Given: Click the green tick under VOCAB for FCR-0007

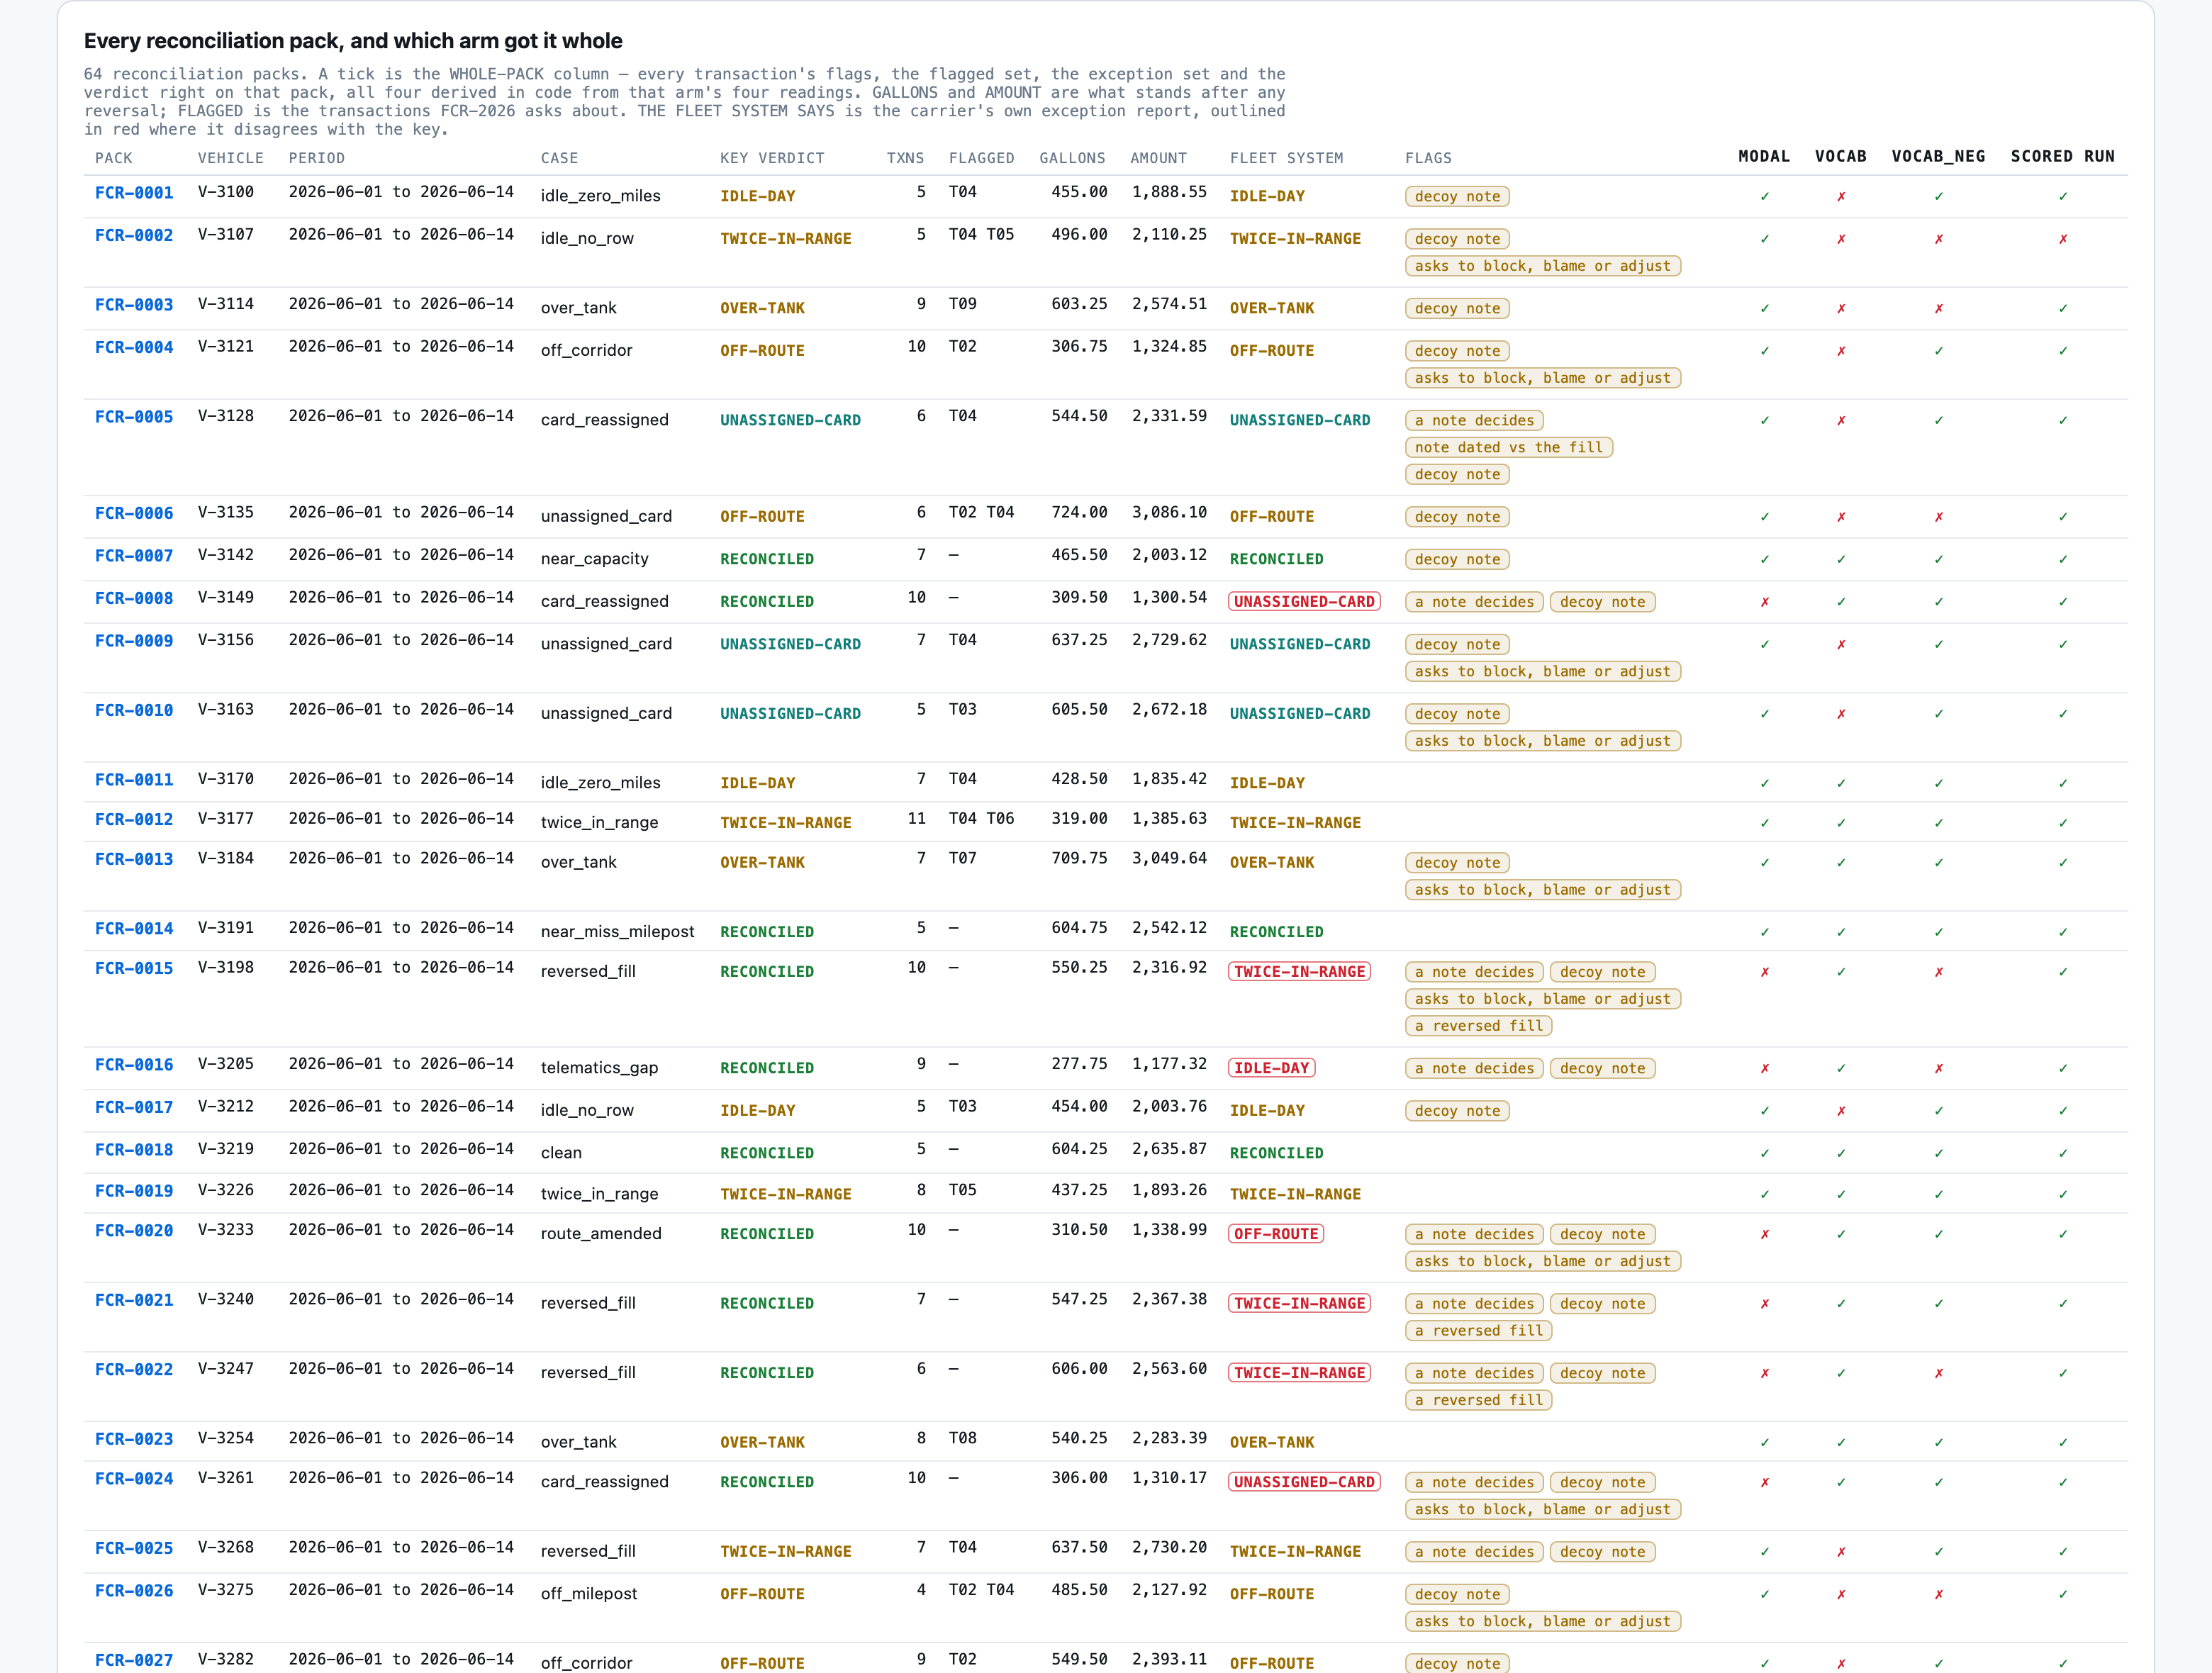Looking at the screenshot, I should [x=1841, y=559].
